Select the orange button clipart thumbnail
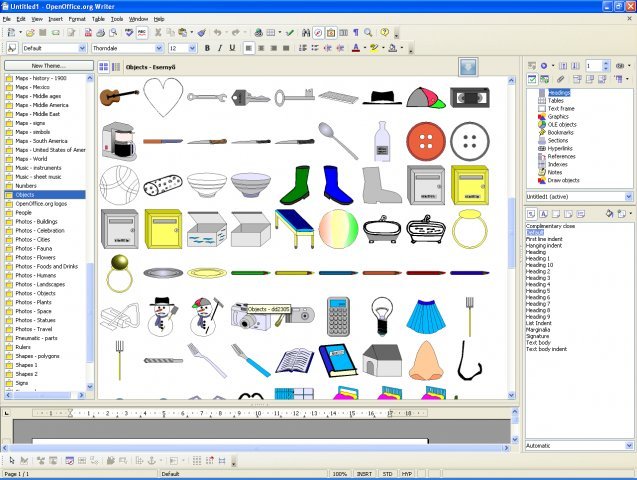Screen dimensions: 637x480 click(x=426, y=141)
